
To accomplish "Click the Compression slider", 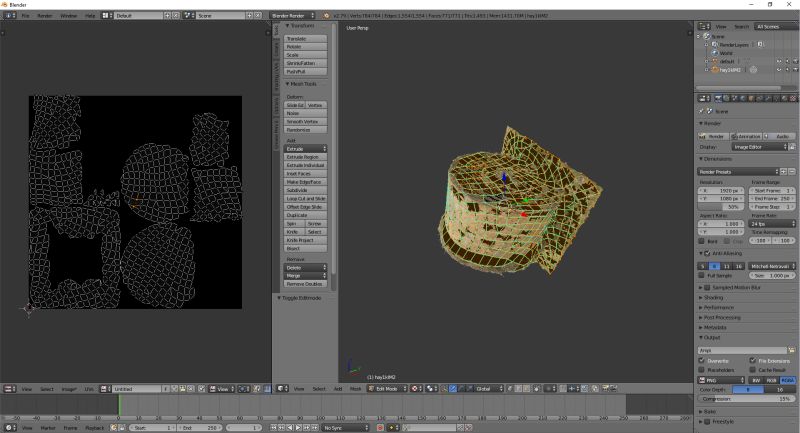I will coord(746,399).
